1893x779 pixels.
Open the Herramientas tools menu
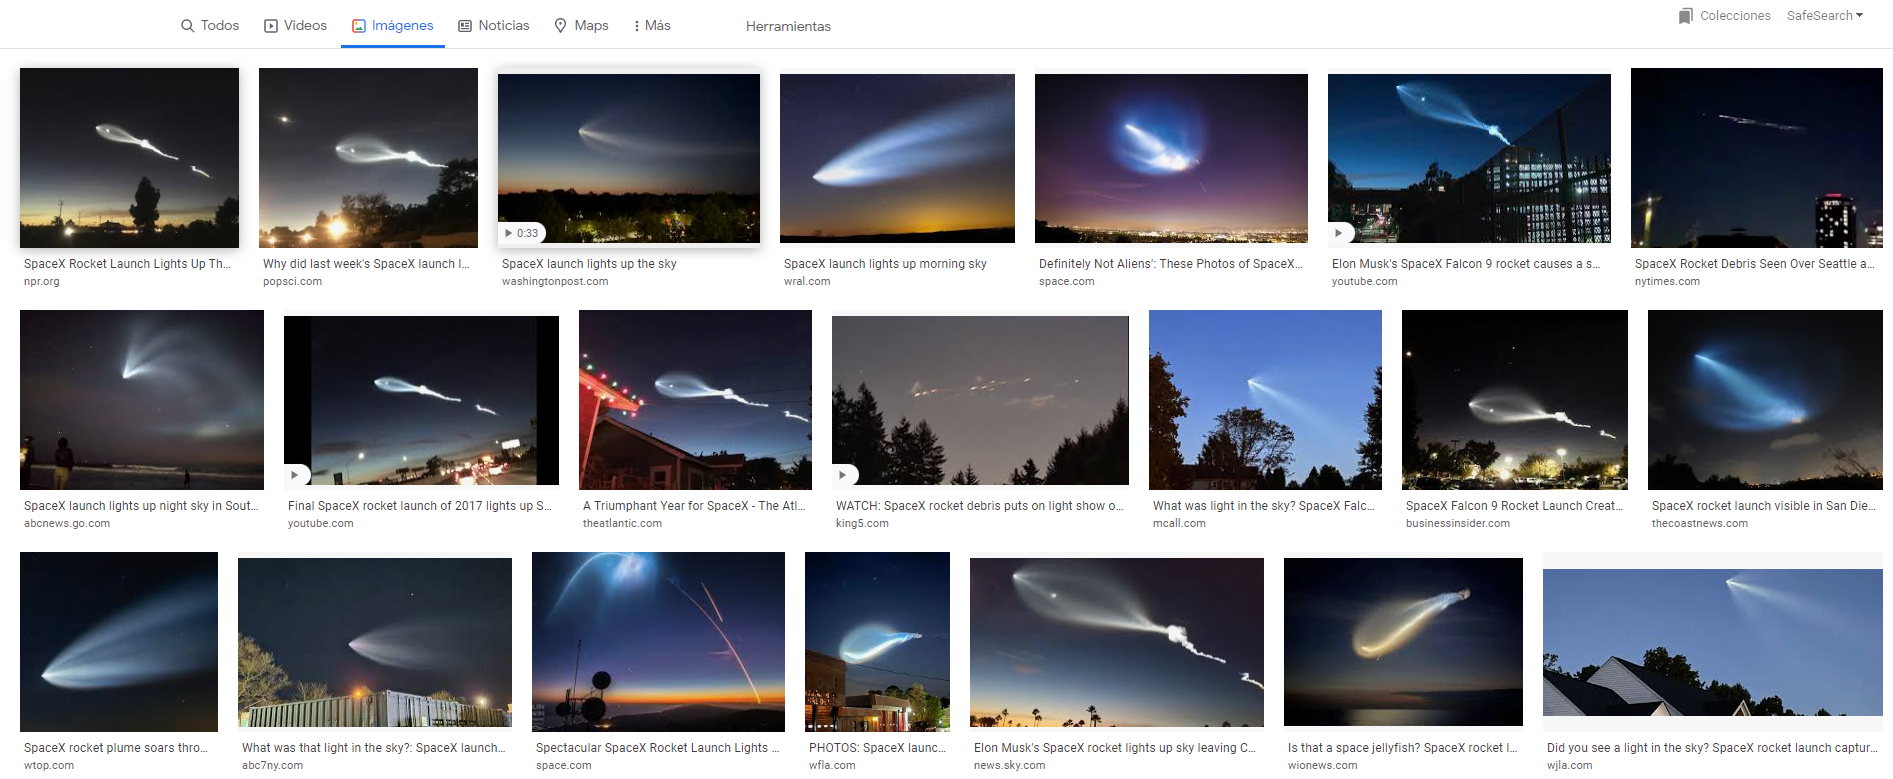788,26
